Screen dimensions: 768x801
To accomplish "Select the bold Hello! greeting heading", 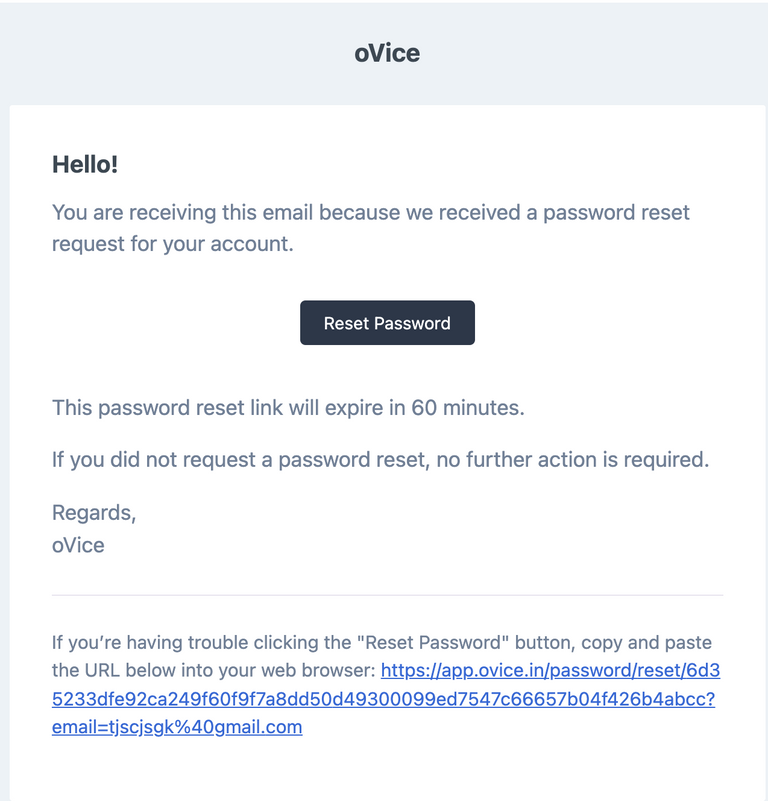I will pos(85,164).
